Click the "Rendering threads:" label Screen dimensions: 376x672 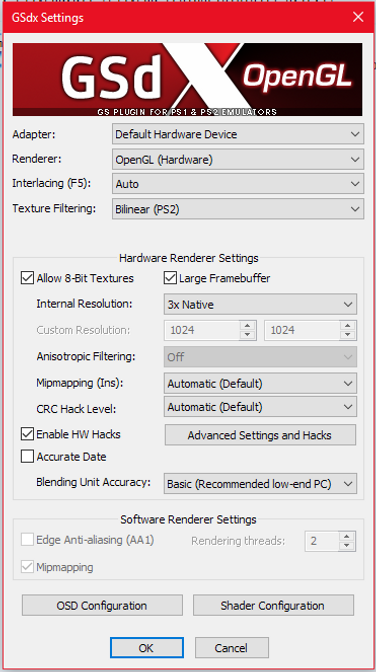pyautogui.click(x=238, y=541)
